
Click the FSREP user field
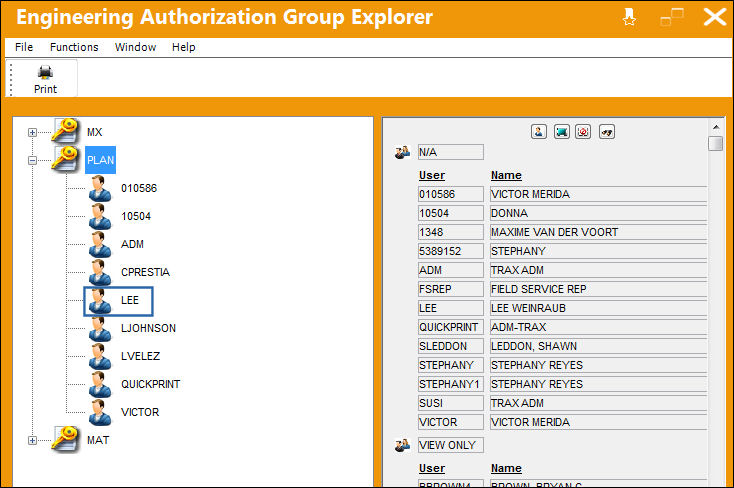pyautogui.click(x=451, y=289)
